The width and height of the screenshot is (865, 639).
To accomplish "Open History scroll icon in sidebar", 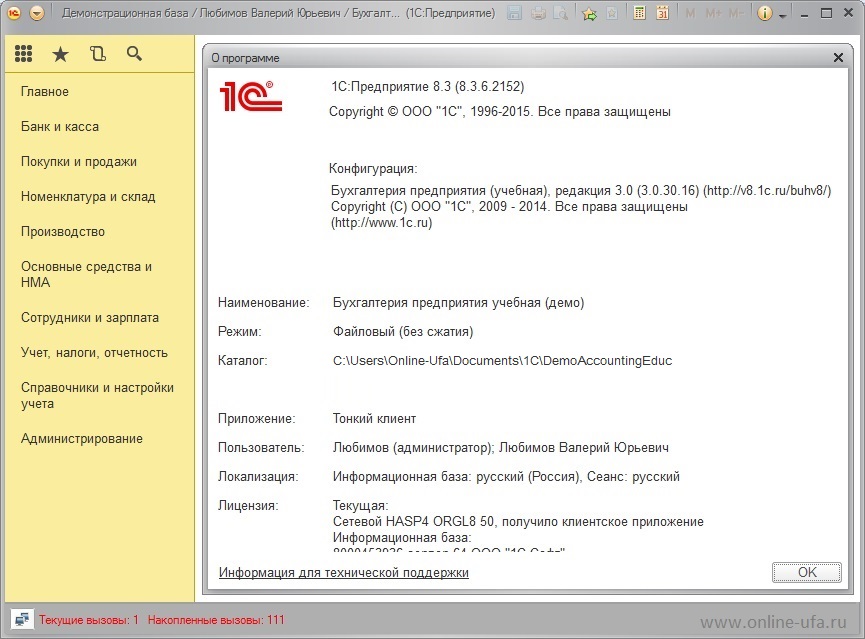I will [98, 54].
